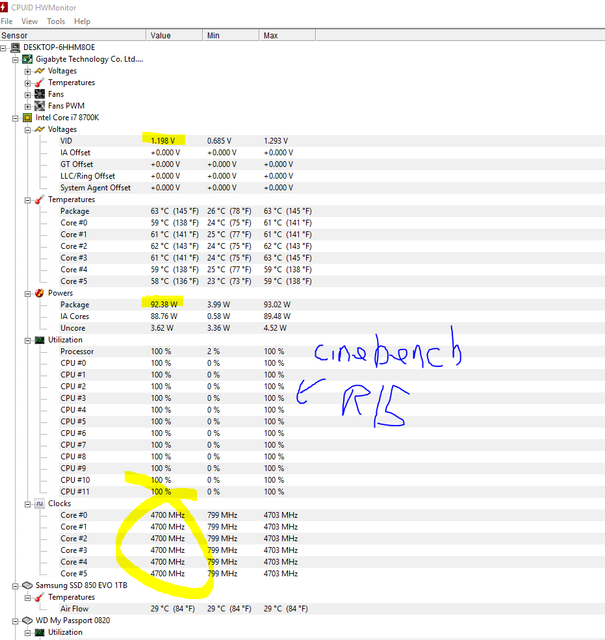Click the 2 % Processor min value
Image resolution: width=605 pixels, height=640 pixels.
tap(213, 351)
